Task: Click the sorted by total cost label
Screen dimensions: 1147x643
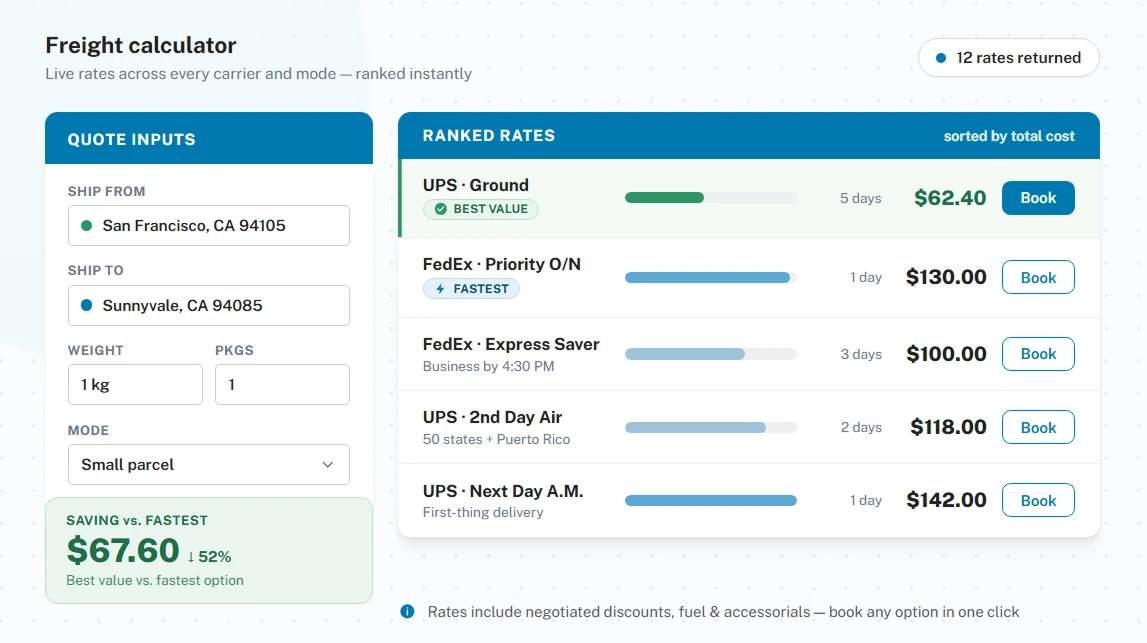Action: [1009, 136]
